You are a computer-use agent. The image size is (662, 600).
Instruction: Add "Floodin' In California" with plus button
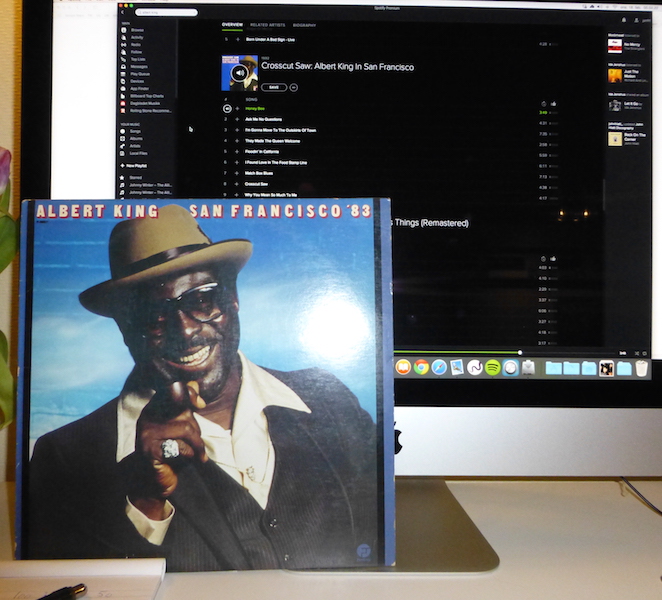(237, 152)
